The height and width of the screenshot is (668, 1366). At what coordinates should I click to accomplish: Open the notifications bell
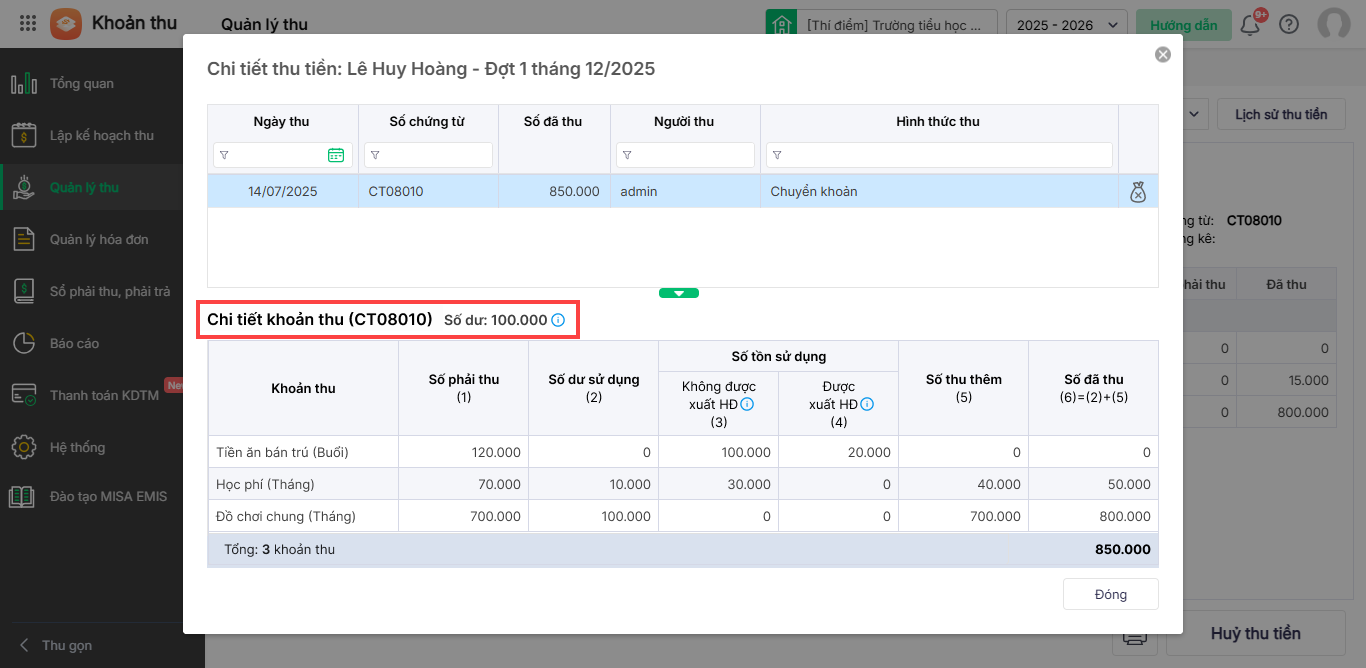pos(1250,25)
